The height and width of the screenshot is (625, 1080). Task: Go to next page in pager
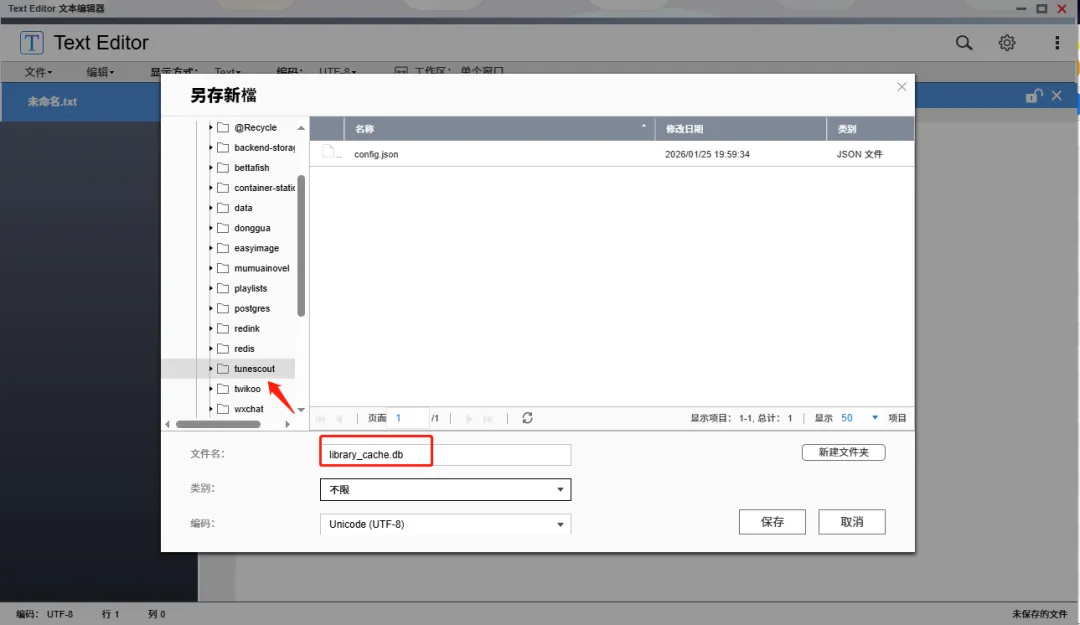(x=469, y=418)
